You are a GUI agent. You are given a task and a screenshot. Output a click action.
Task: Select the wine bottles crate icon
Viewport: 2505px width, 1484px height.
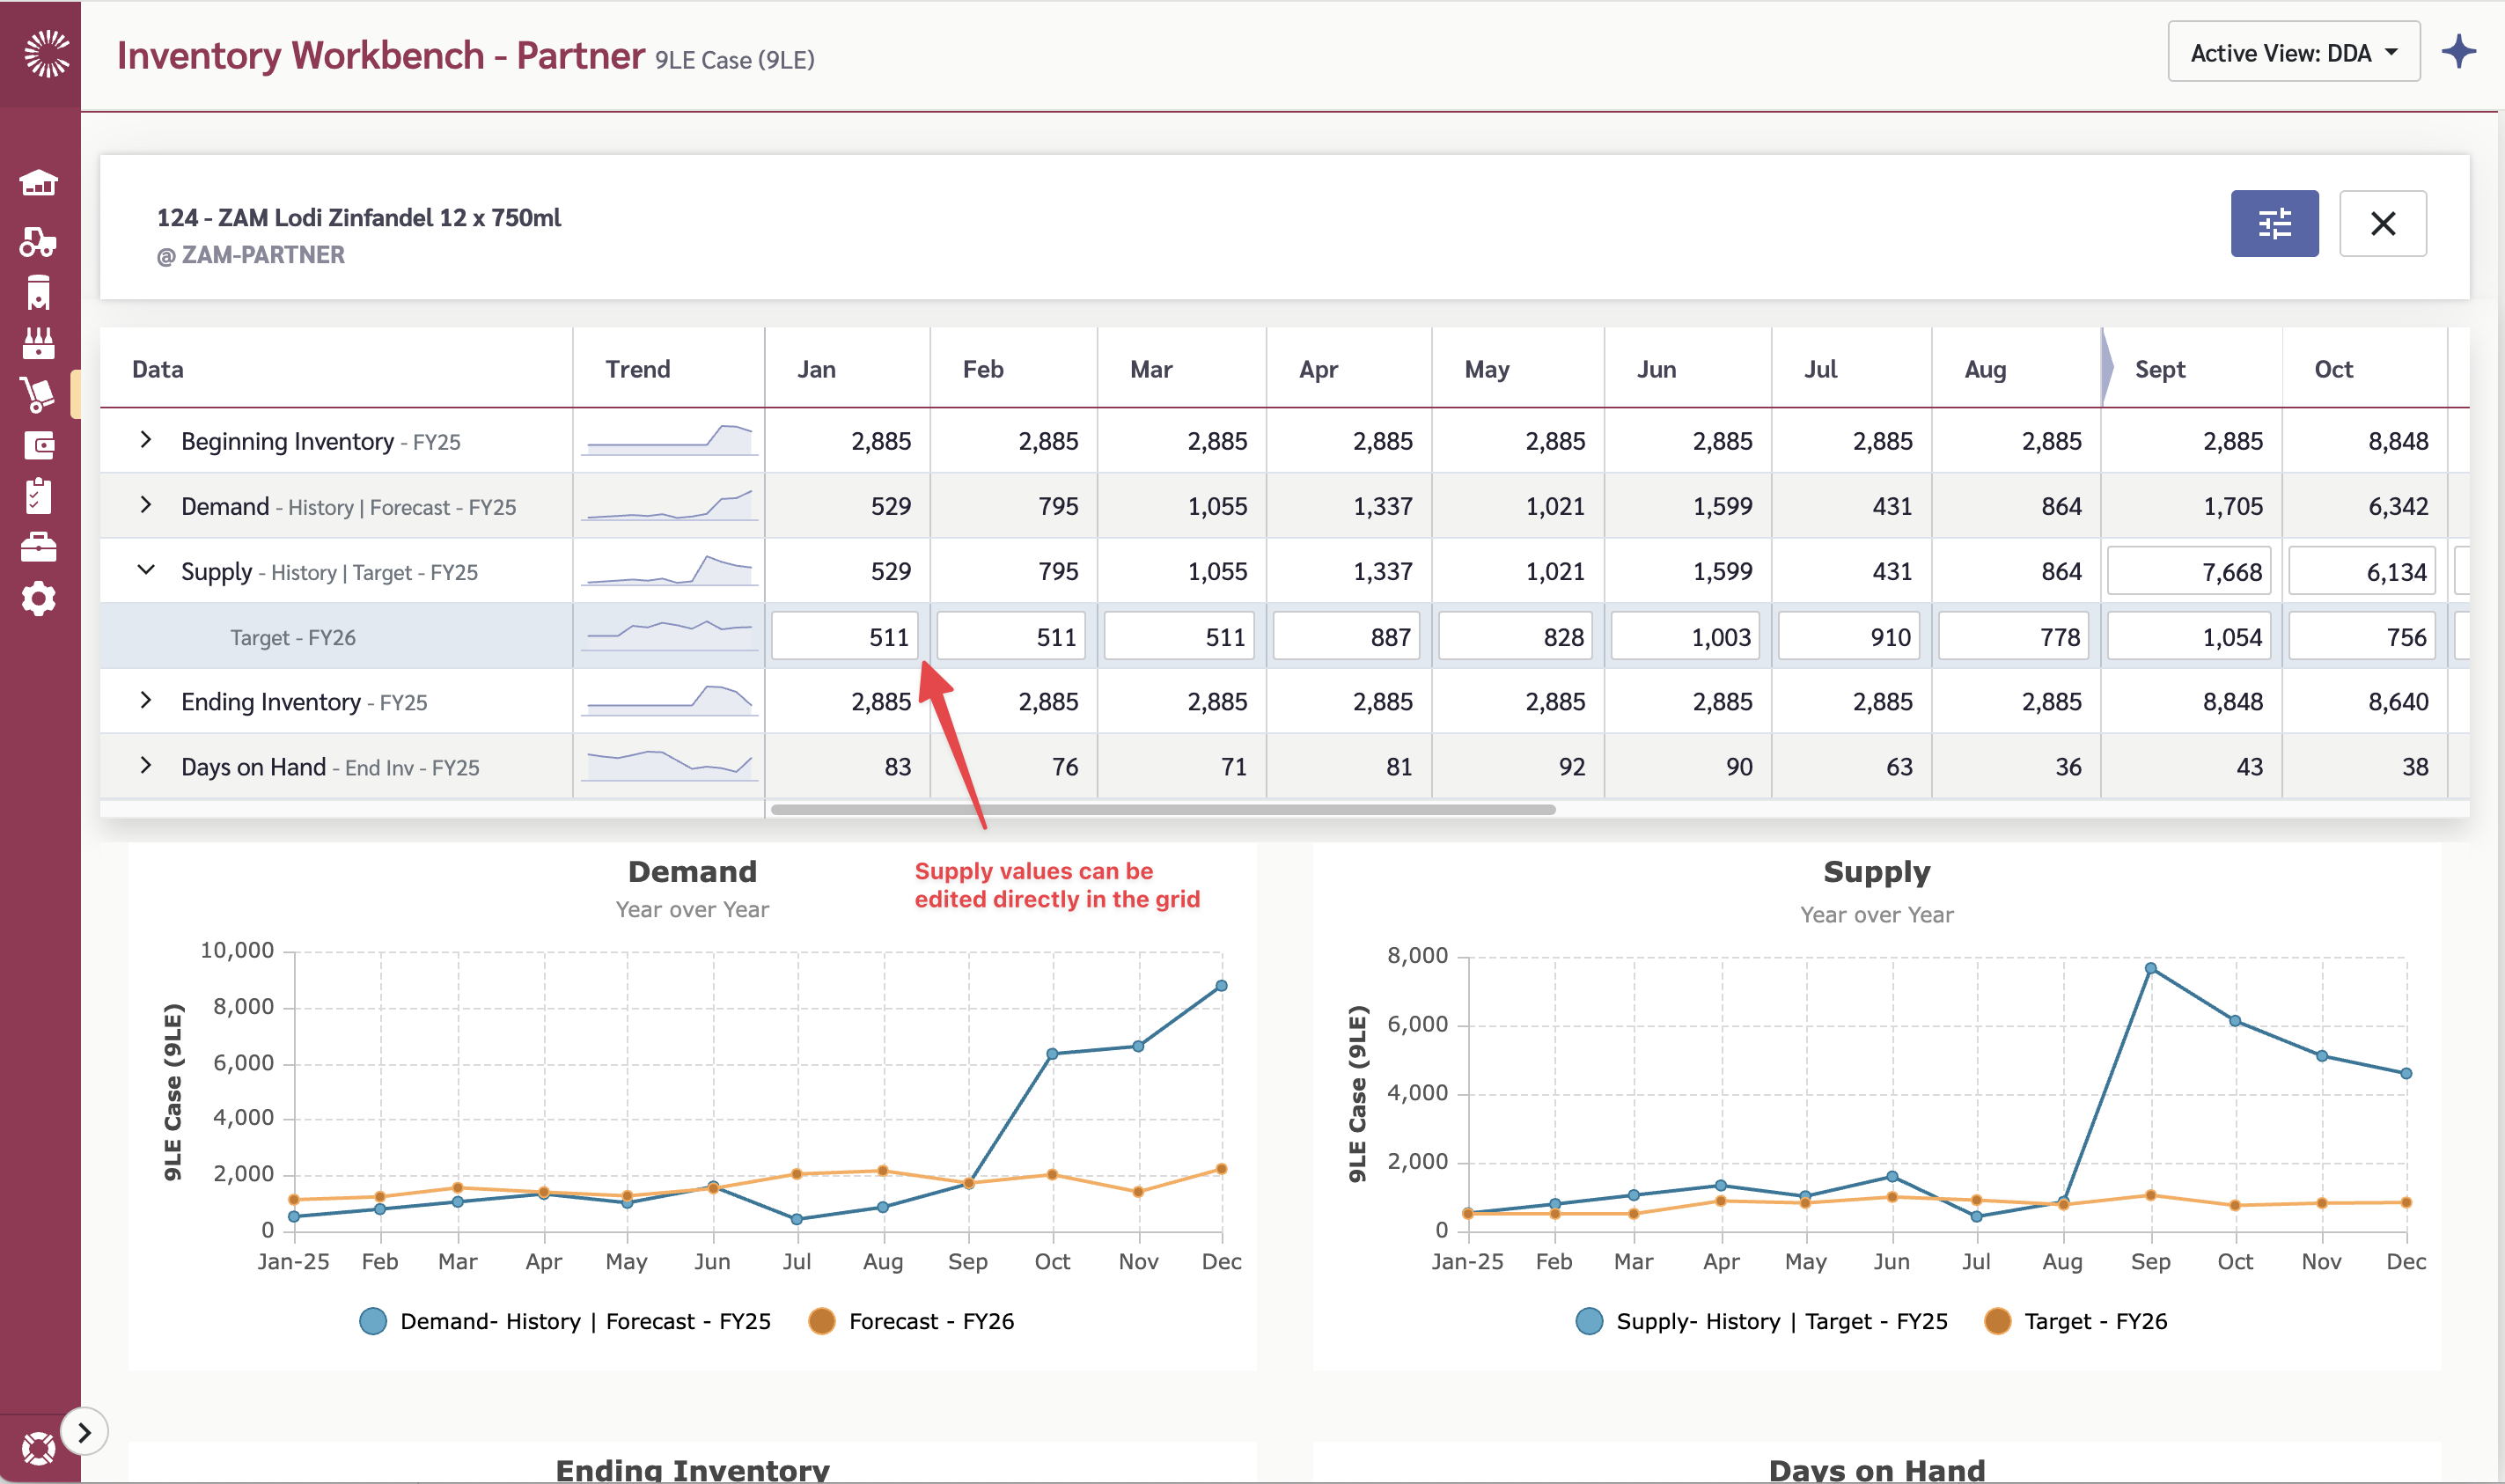[x=39, y=343]
